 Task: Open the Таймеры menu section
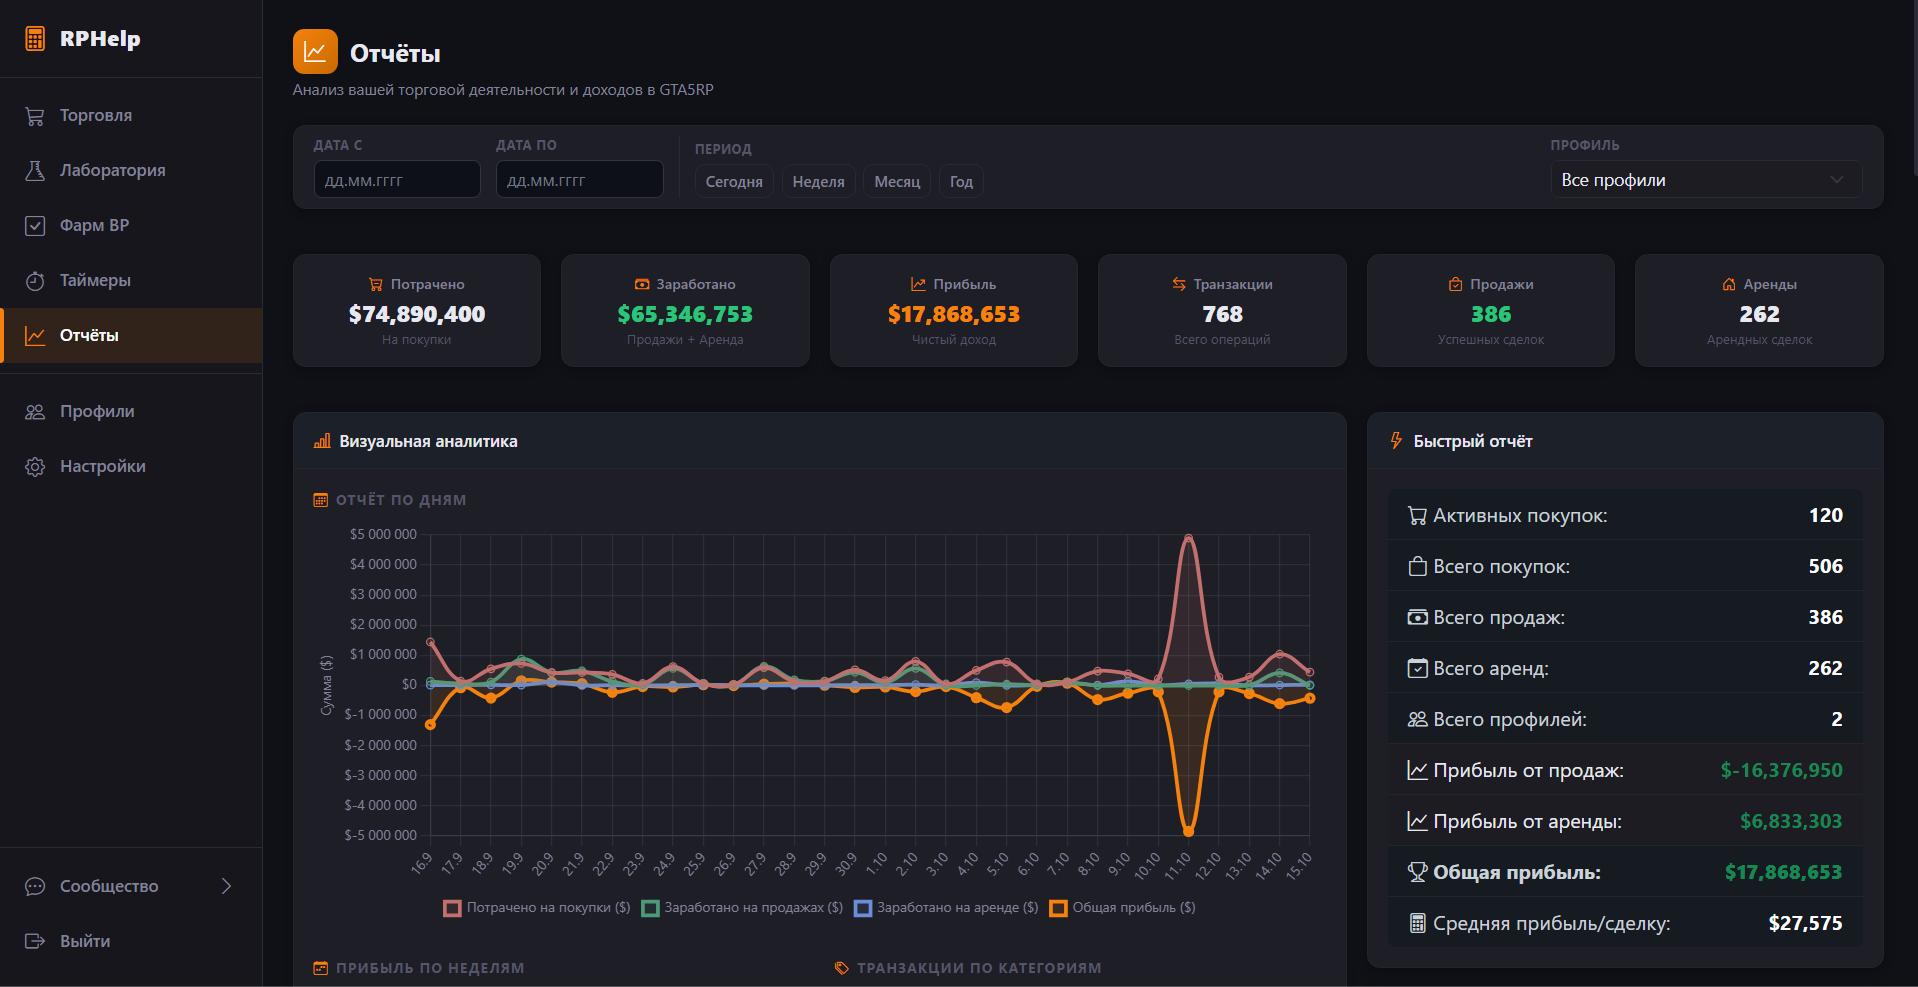click(131, 281)
